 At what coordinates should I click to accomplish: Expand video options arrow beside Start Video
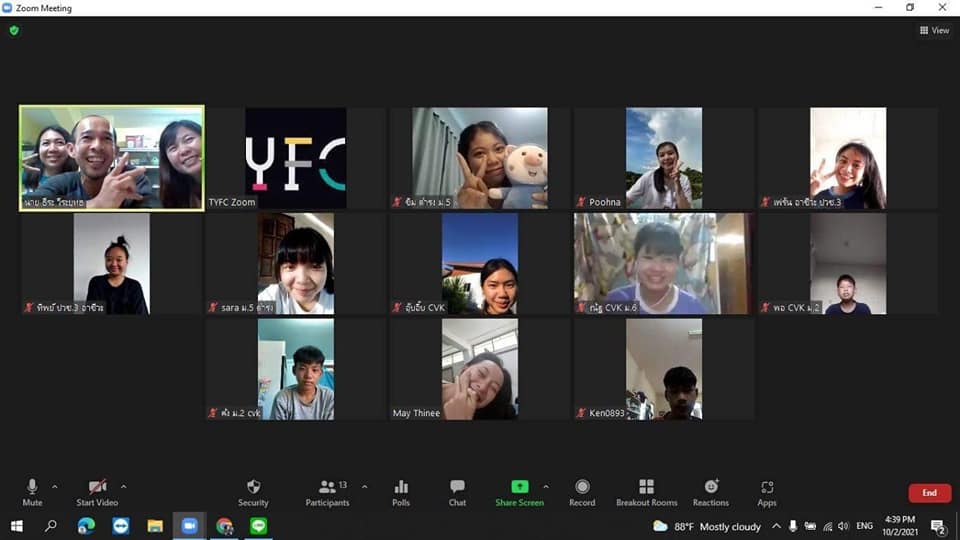pyautogui.click(x=123, y=487)
